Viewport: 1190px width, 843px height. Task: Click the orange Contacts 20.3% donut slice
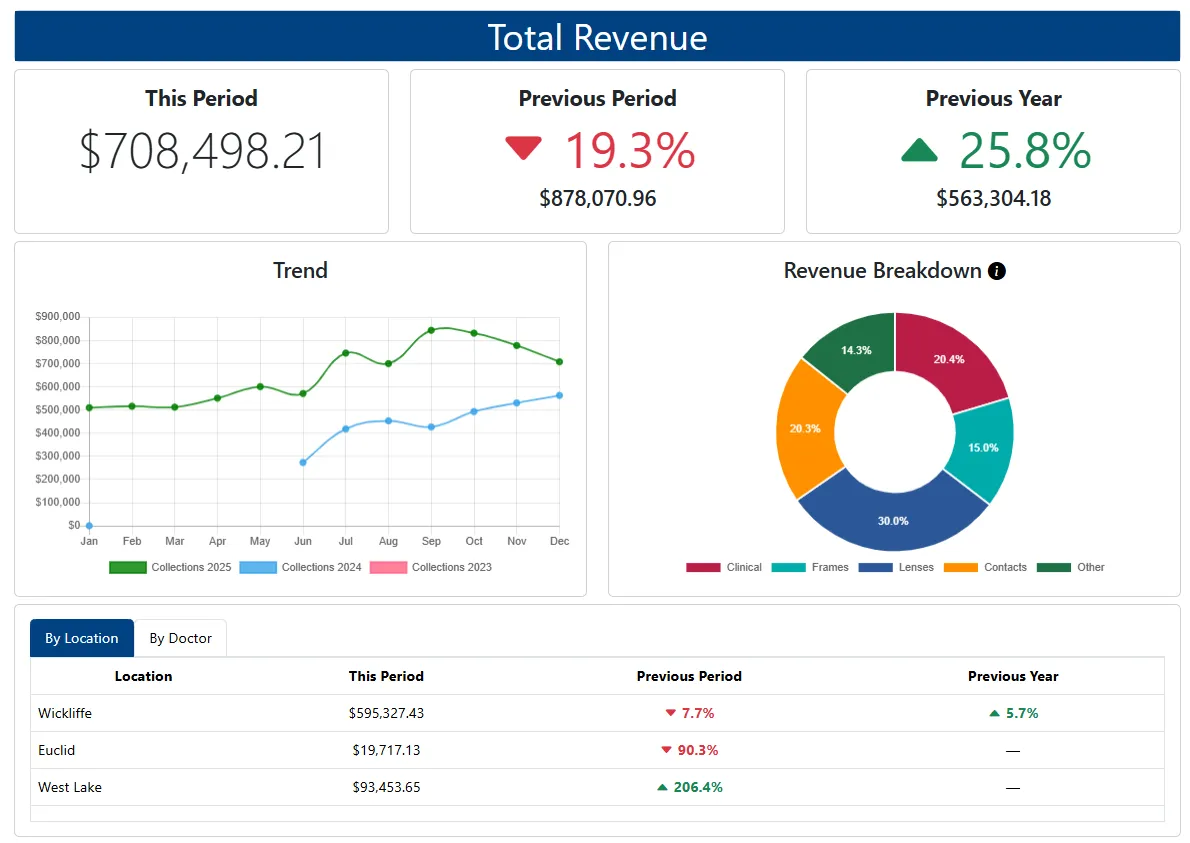pyautogui.click(x=806, y=428)
